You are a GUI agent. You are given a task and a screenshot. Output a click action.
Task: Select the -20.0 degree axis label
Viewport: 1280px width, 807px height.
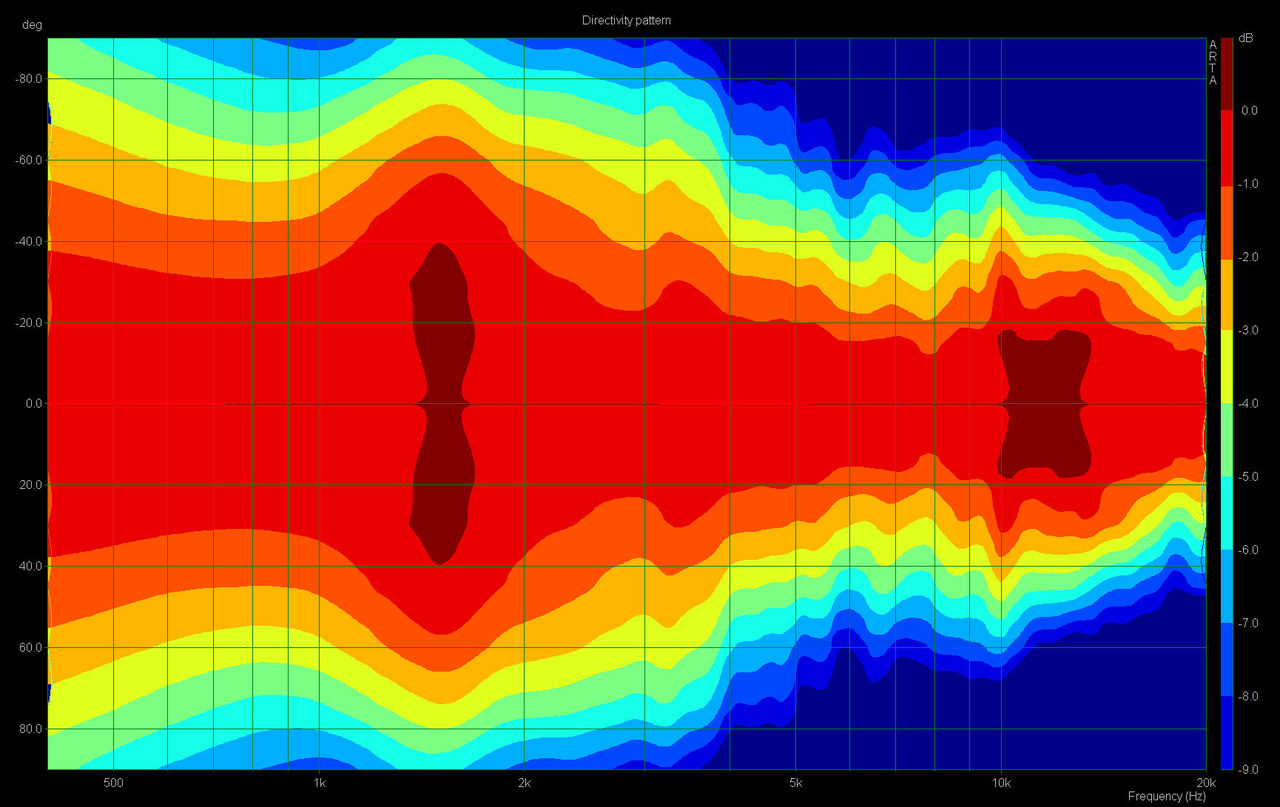coord(28,323)
